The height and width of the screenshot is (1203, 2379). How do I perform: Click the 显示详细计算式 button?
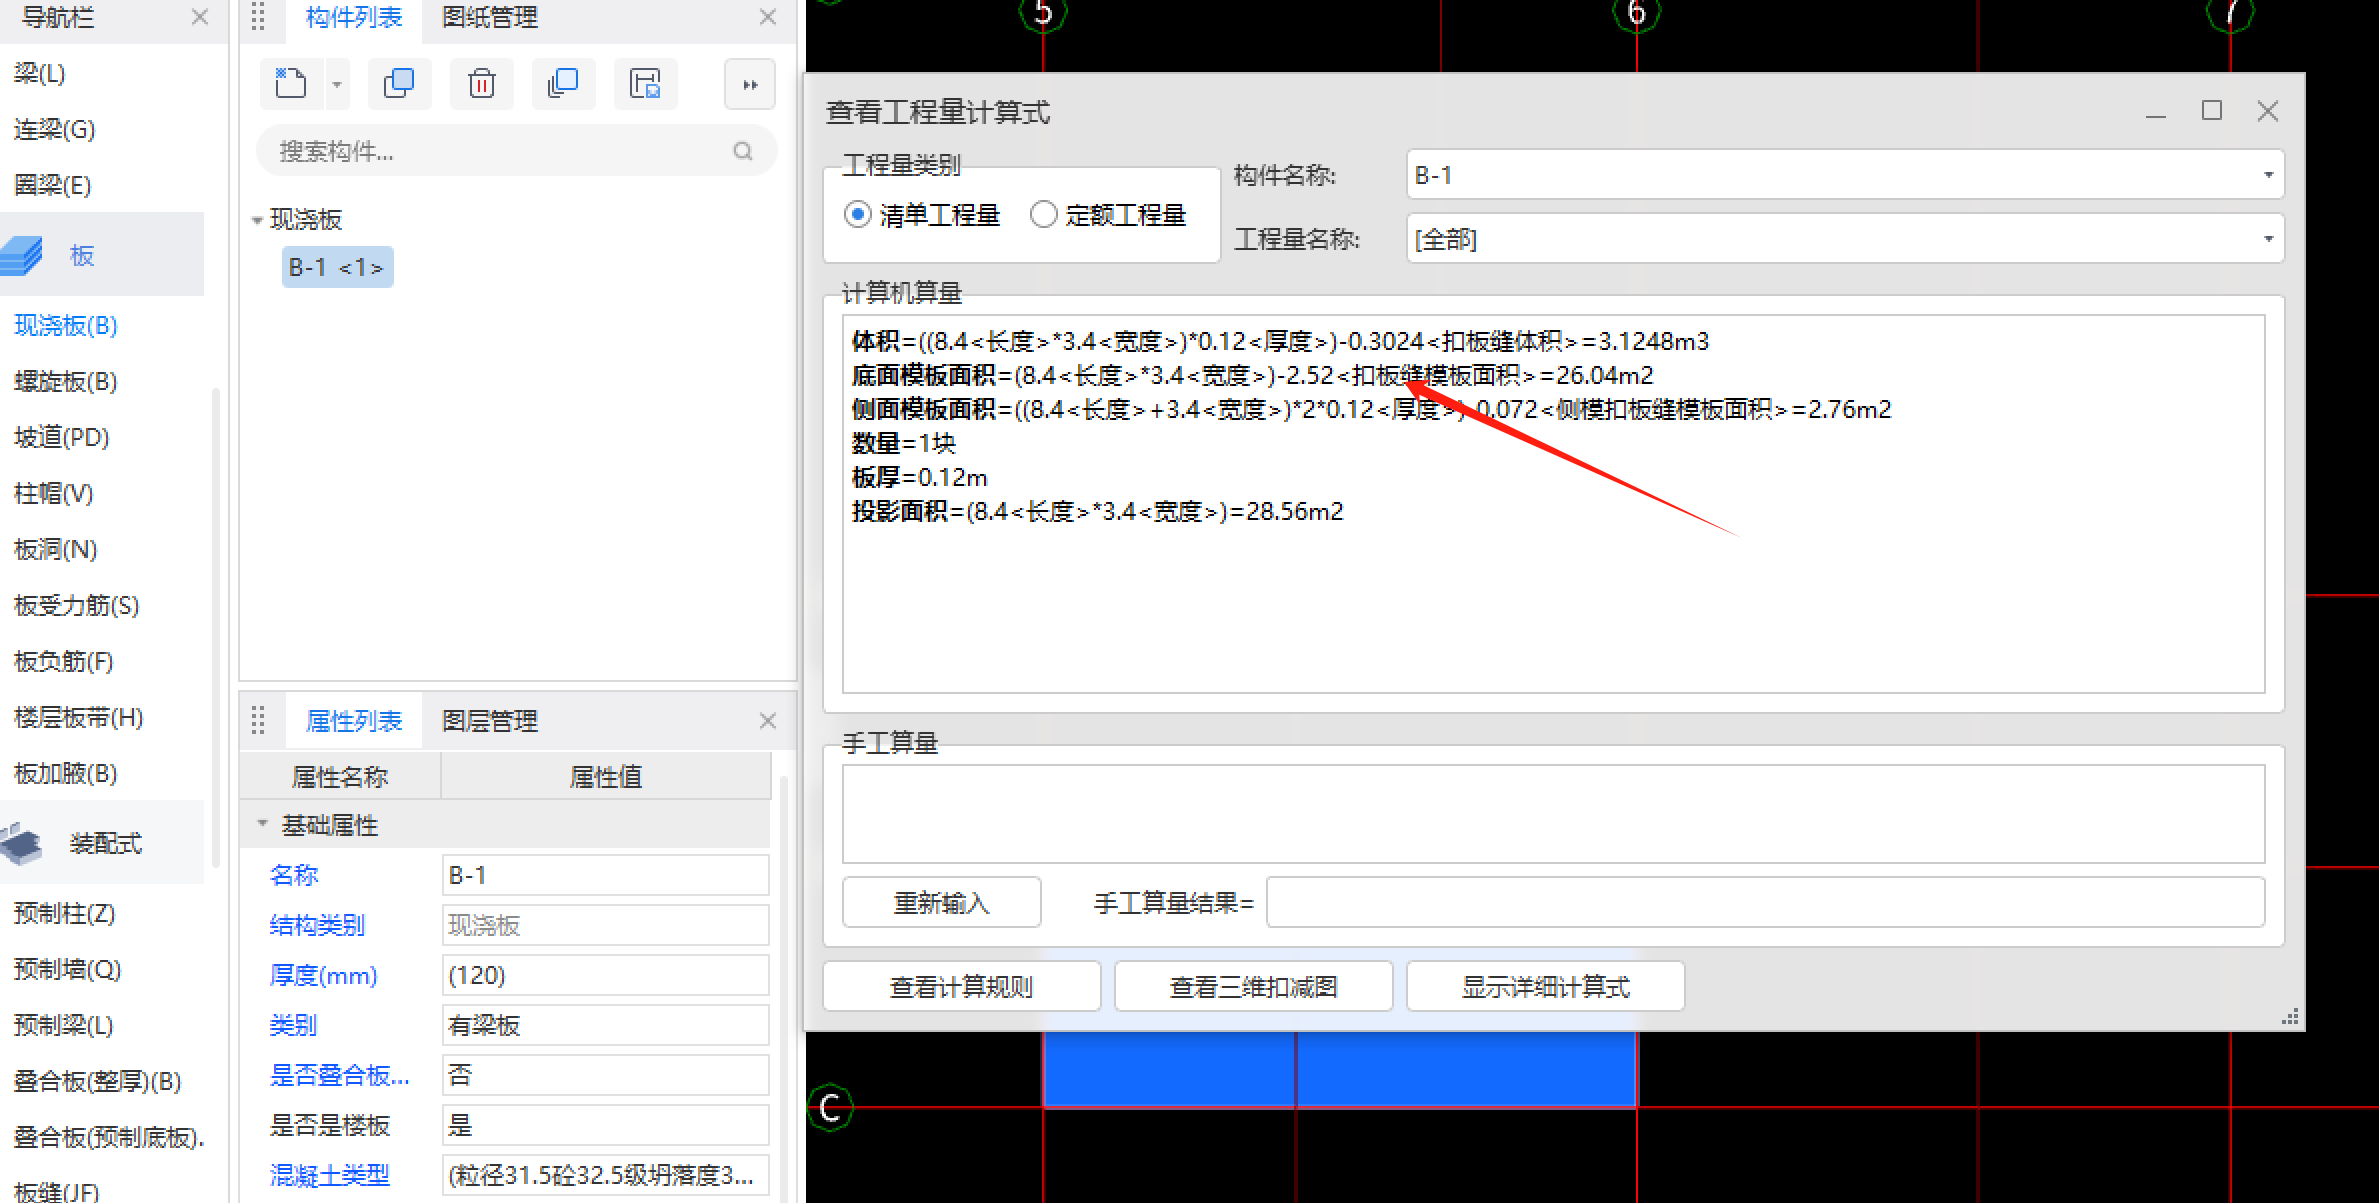1546,987
